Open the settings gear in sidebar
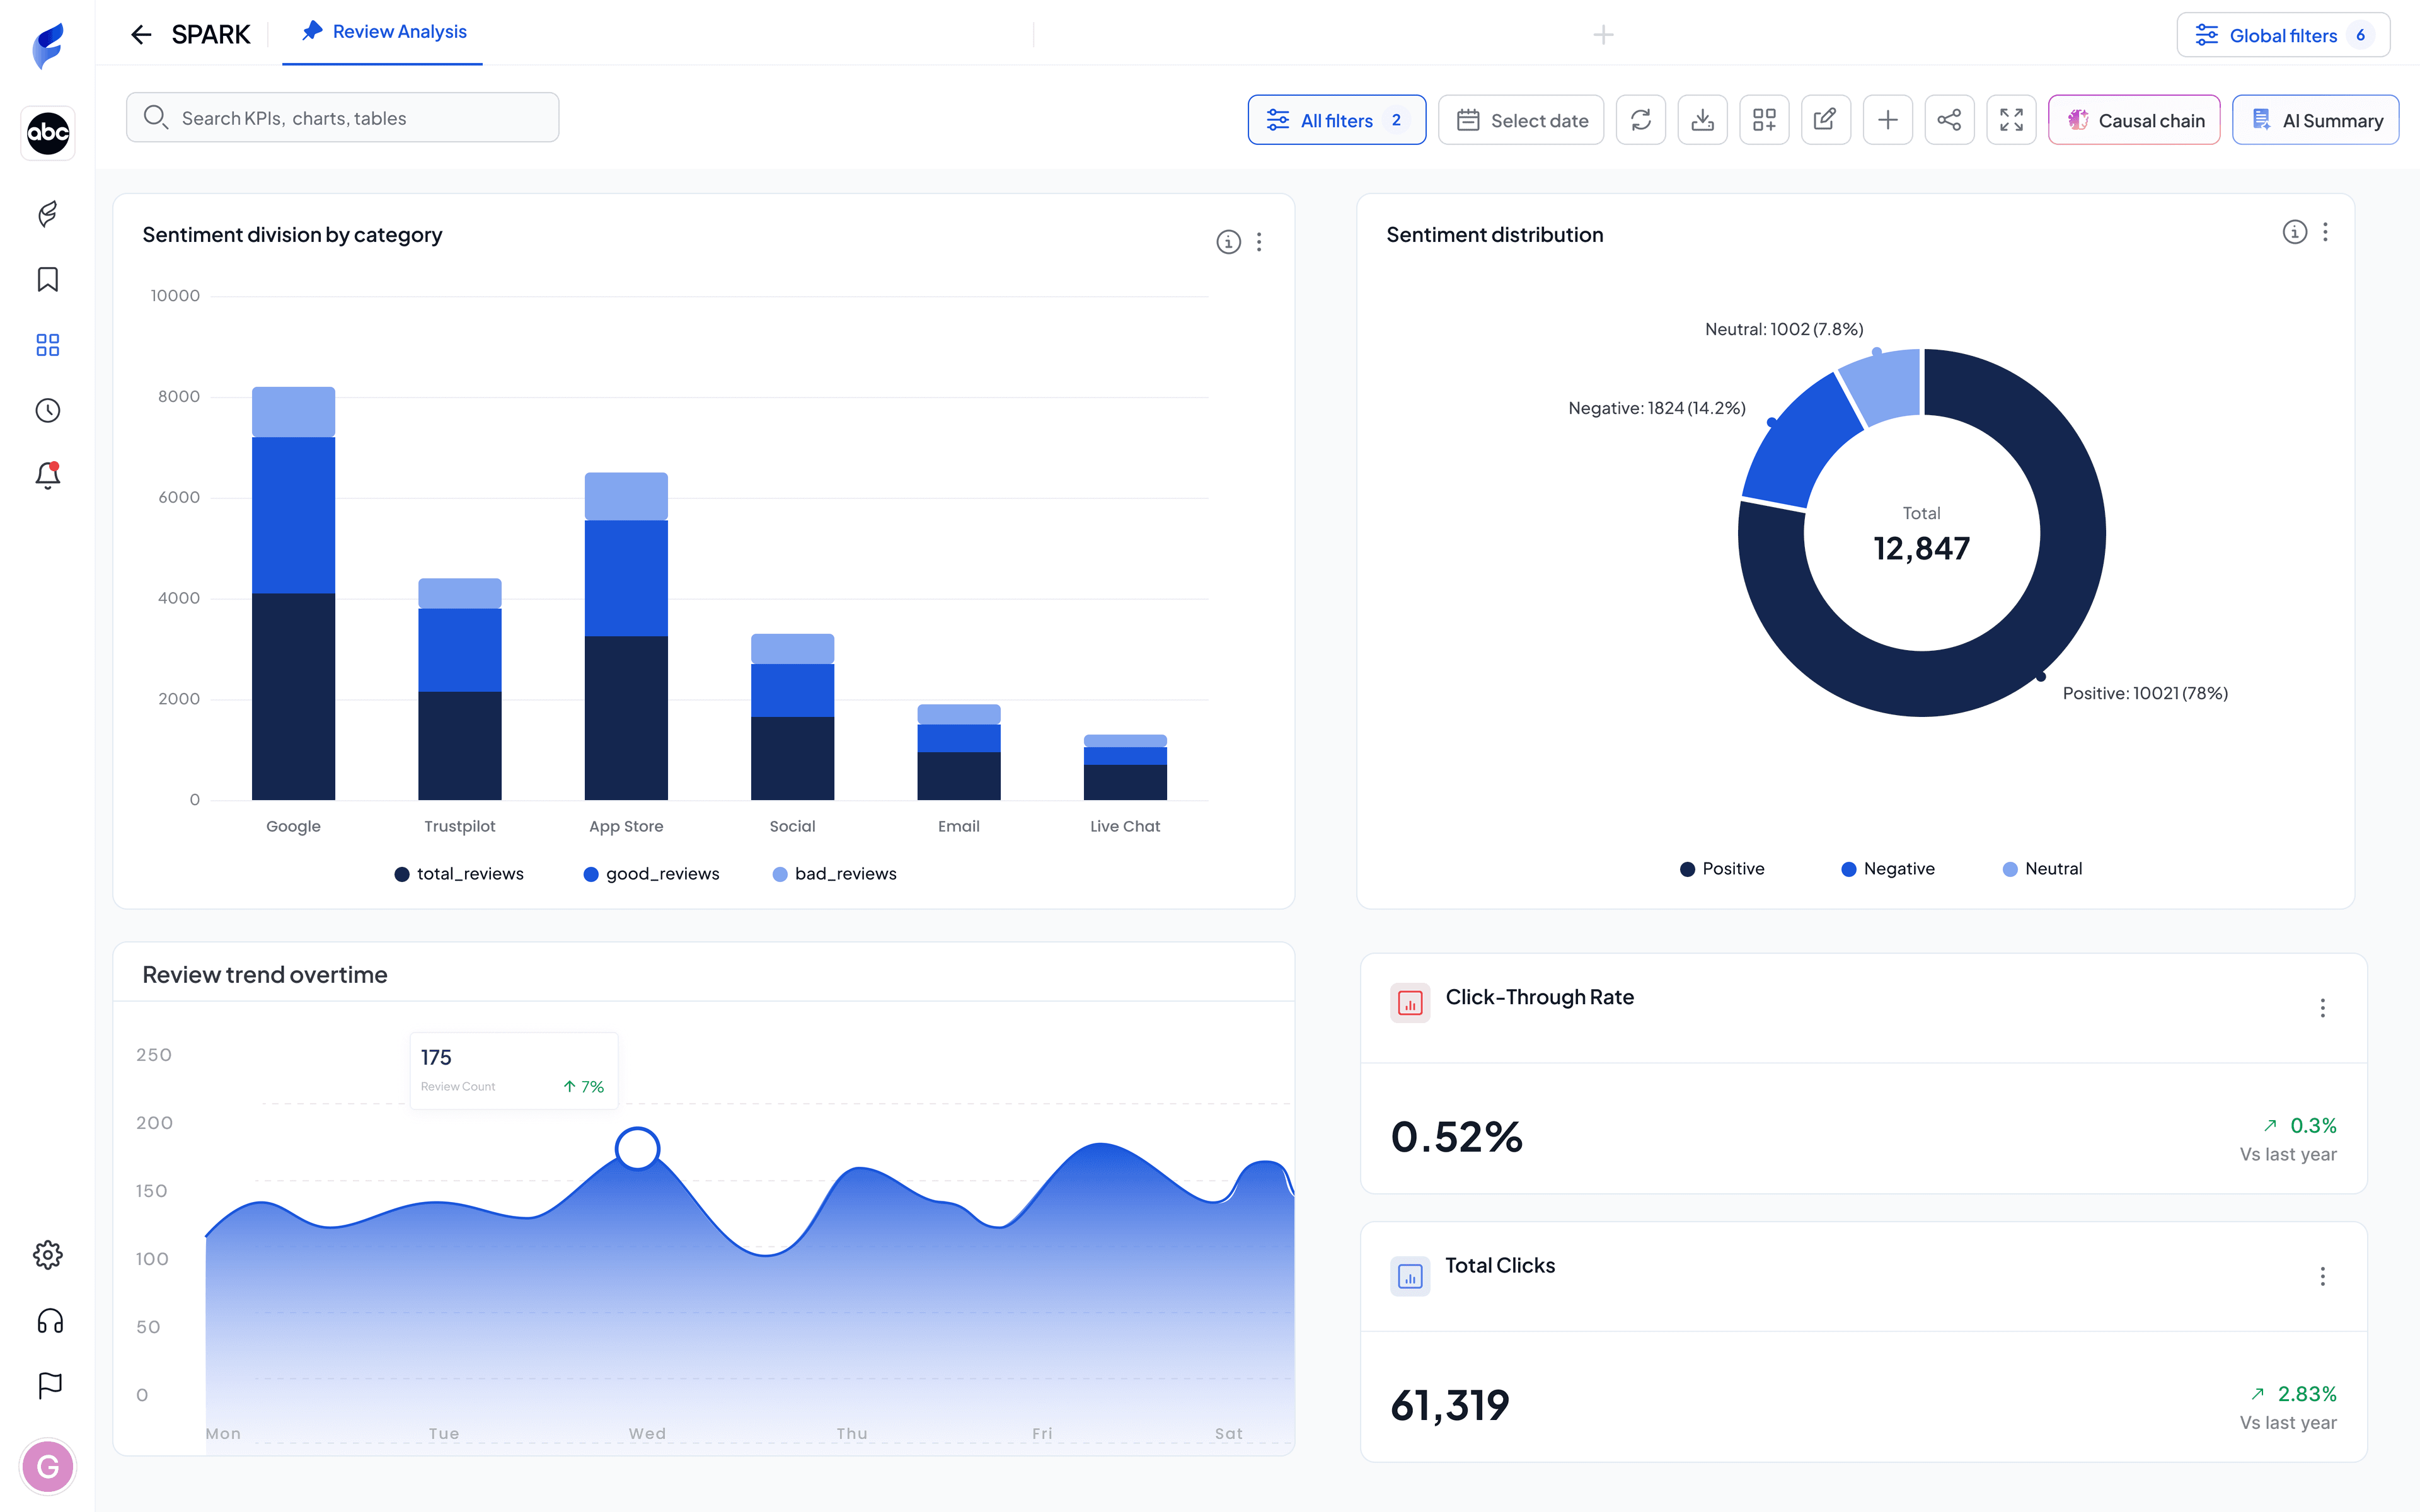This screenshot has height=1512, width=2420. pos(48,1255)
